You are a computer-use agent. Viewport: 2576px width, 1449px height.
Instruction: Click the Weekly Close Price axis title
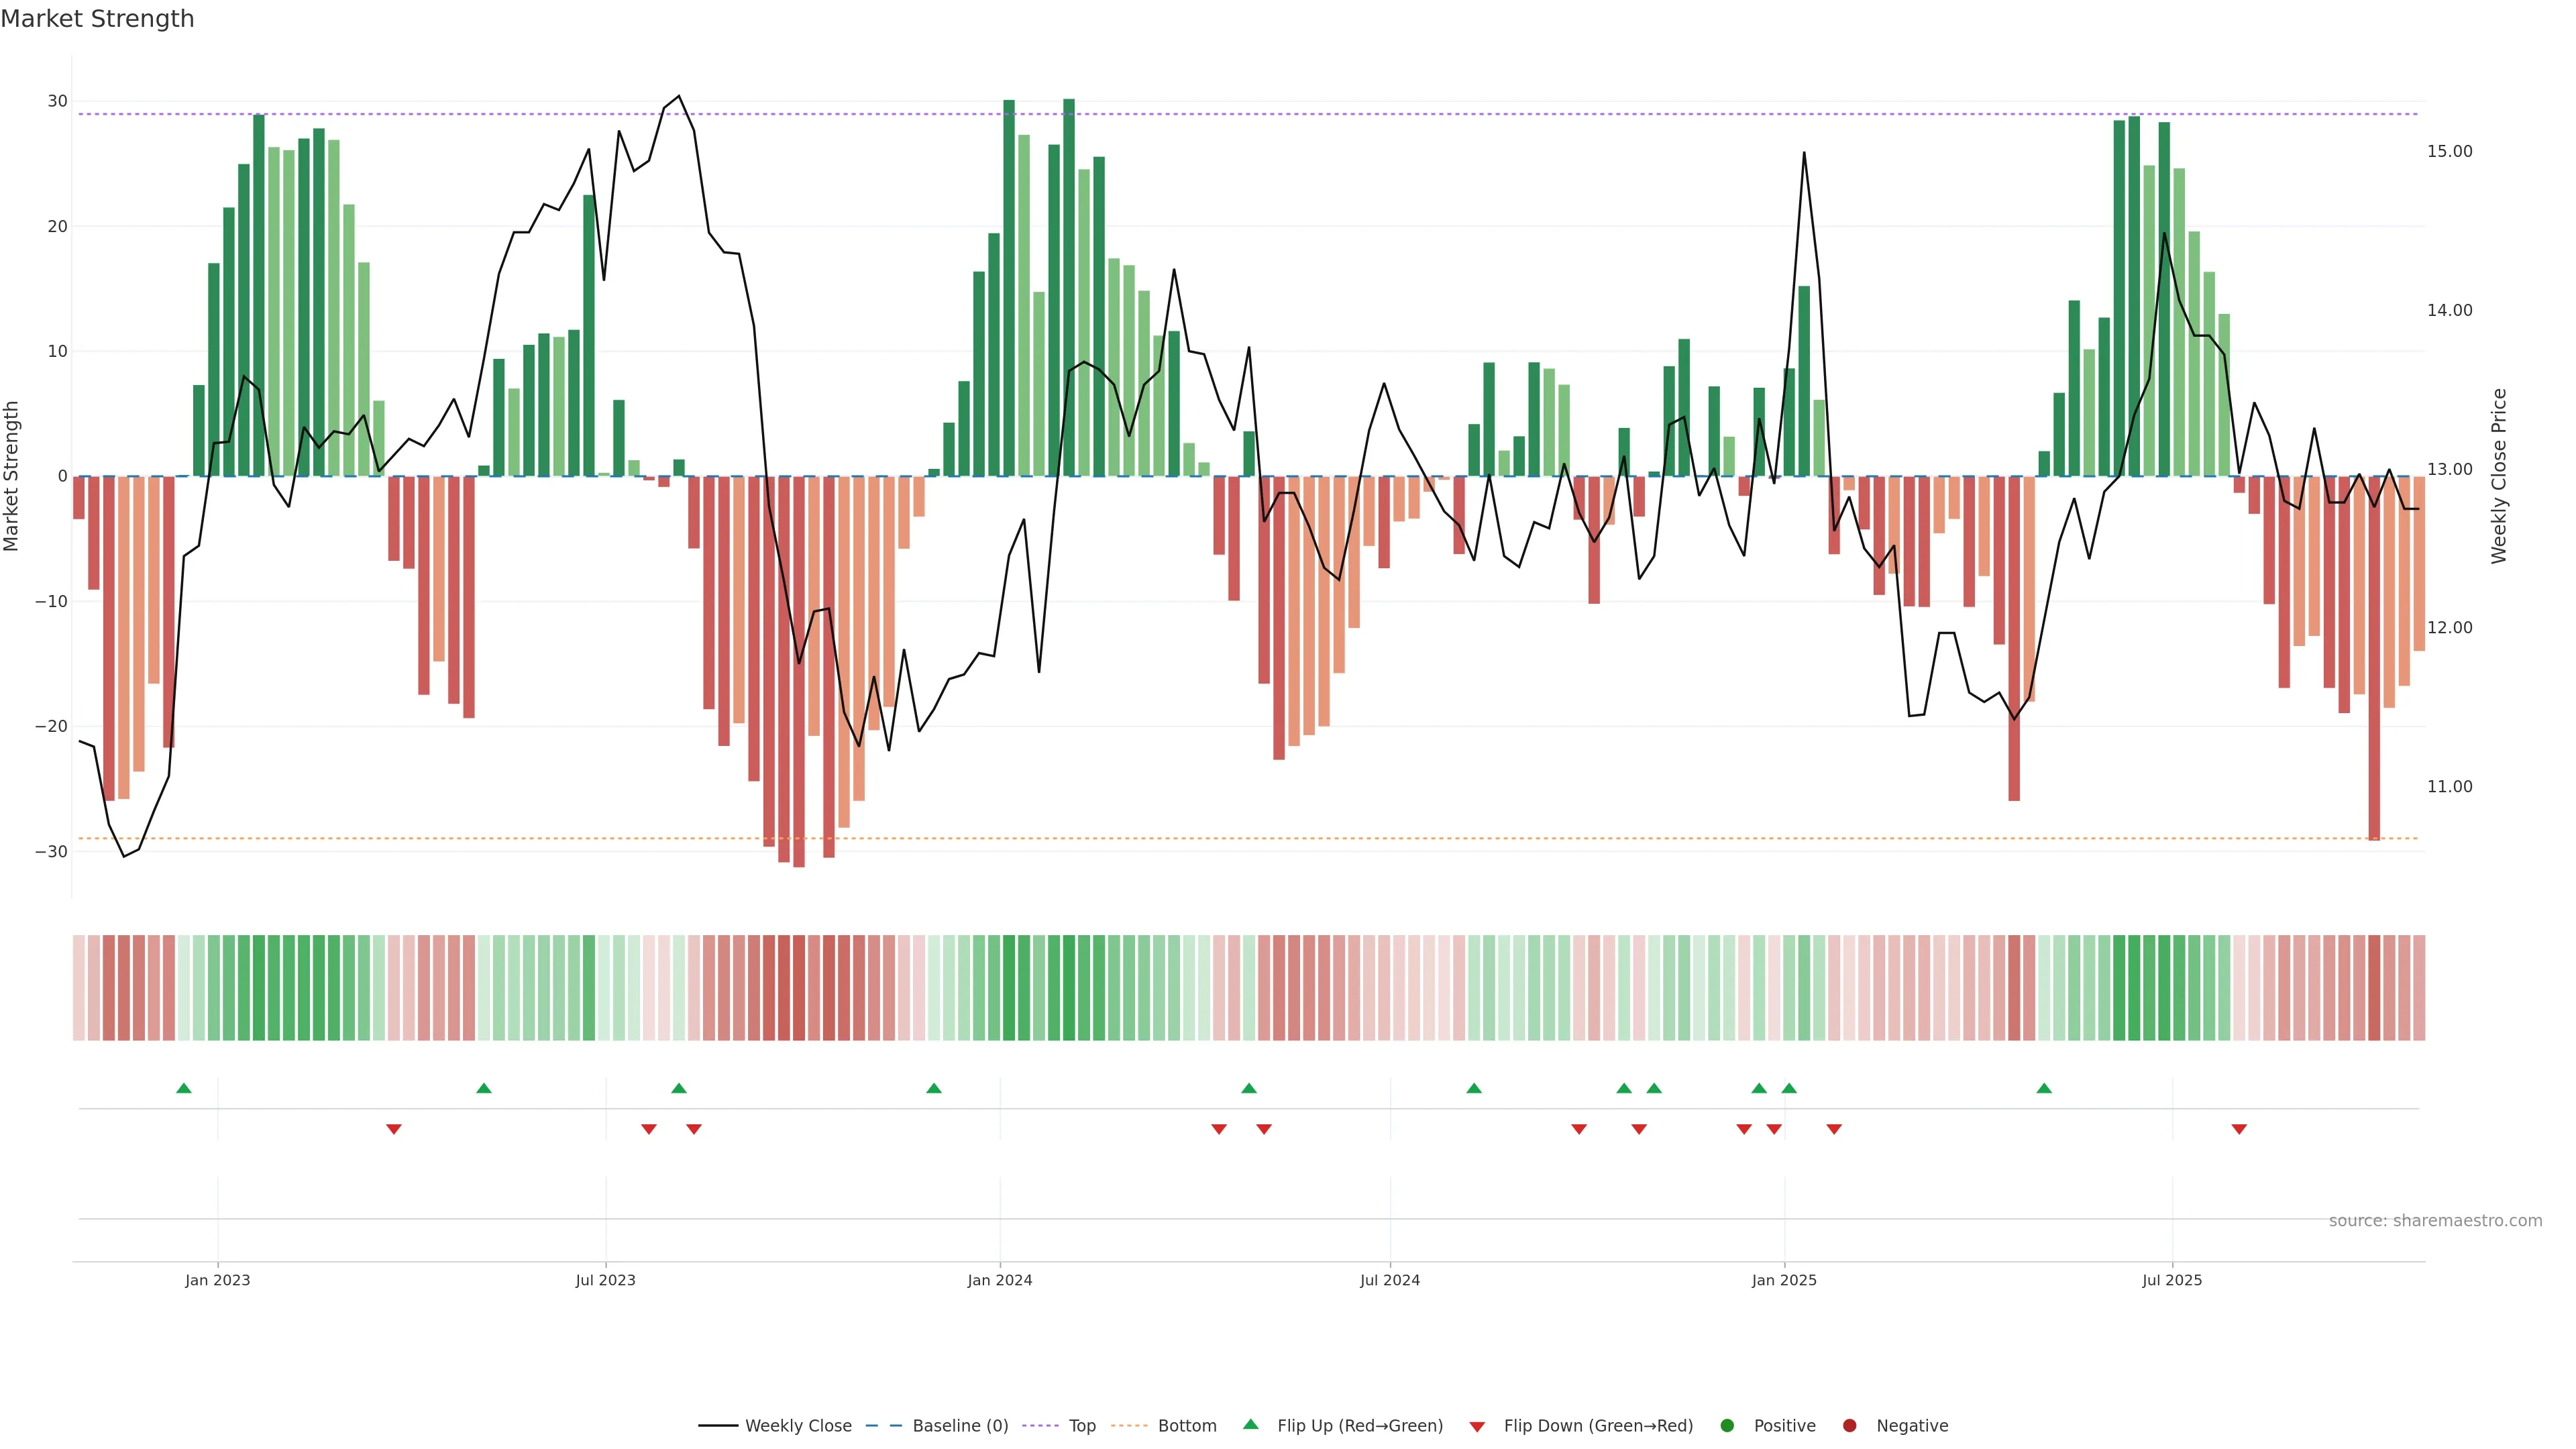pos(2499,476)
